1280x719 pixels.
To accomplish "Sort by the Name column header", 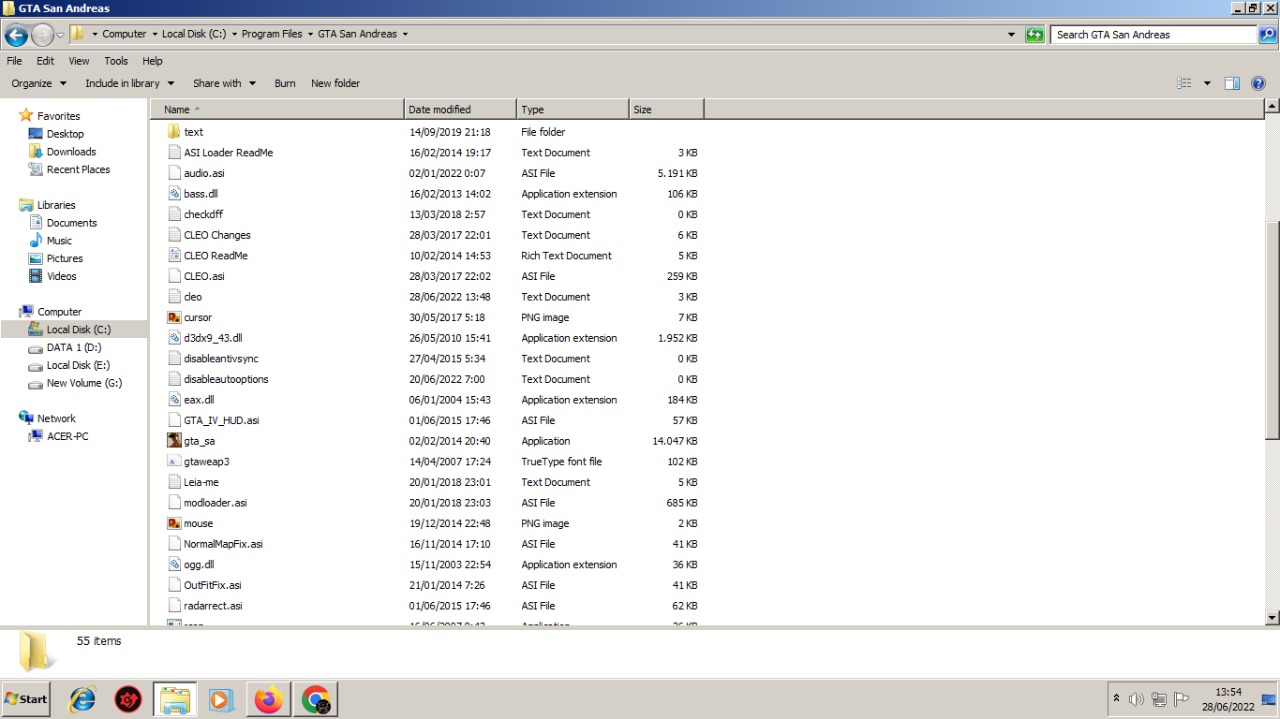I will (278, 109).
